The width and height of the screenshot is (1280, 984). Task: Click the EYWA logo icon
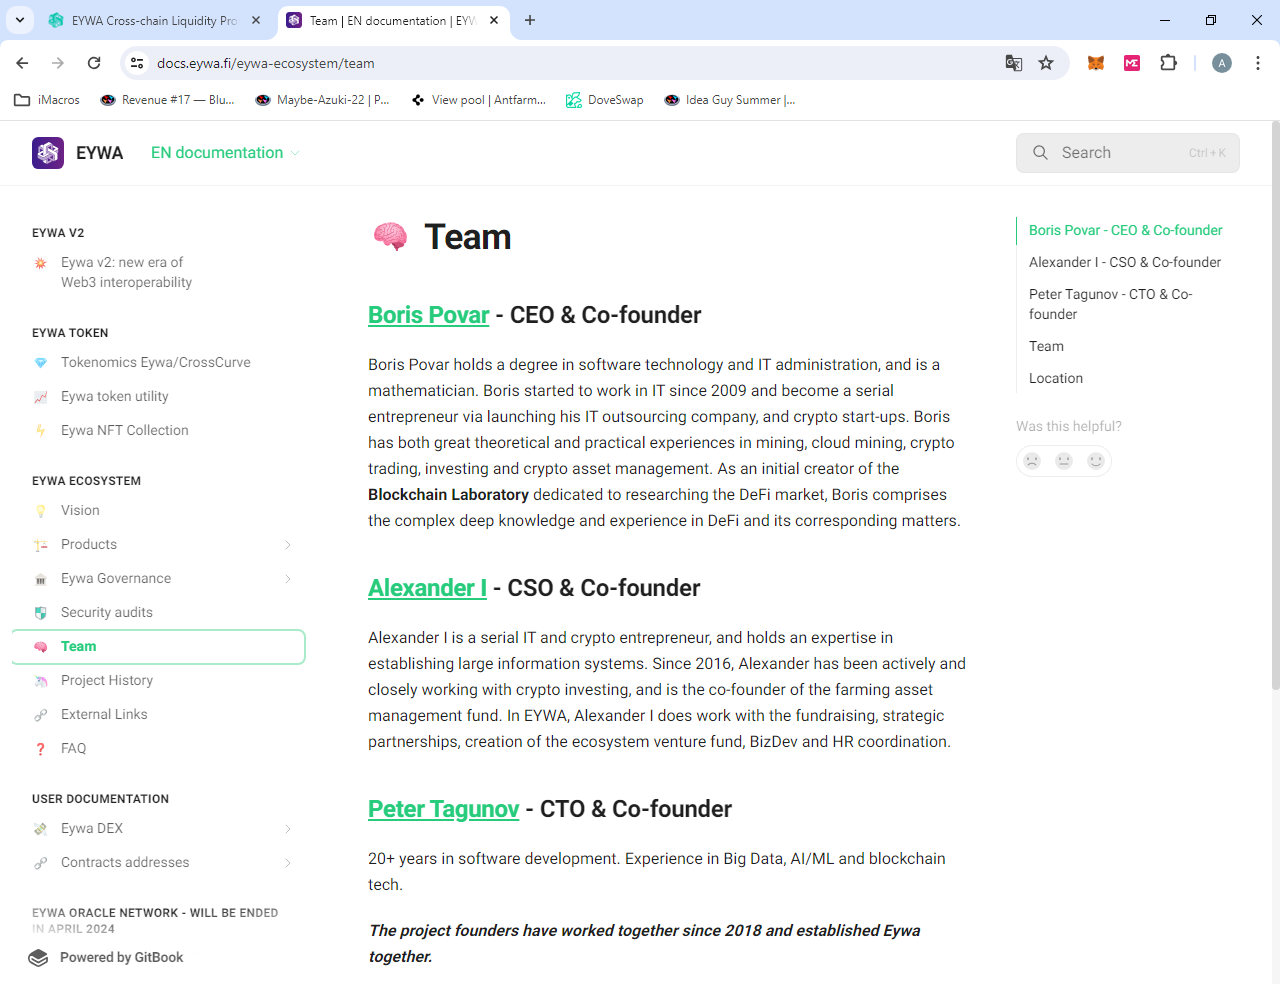[48, 153]
